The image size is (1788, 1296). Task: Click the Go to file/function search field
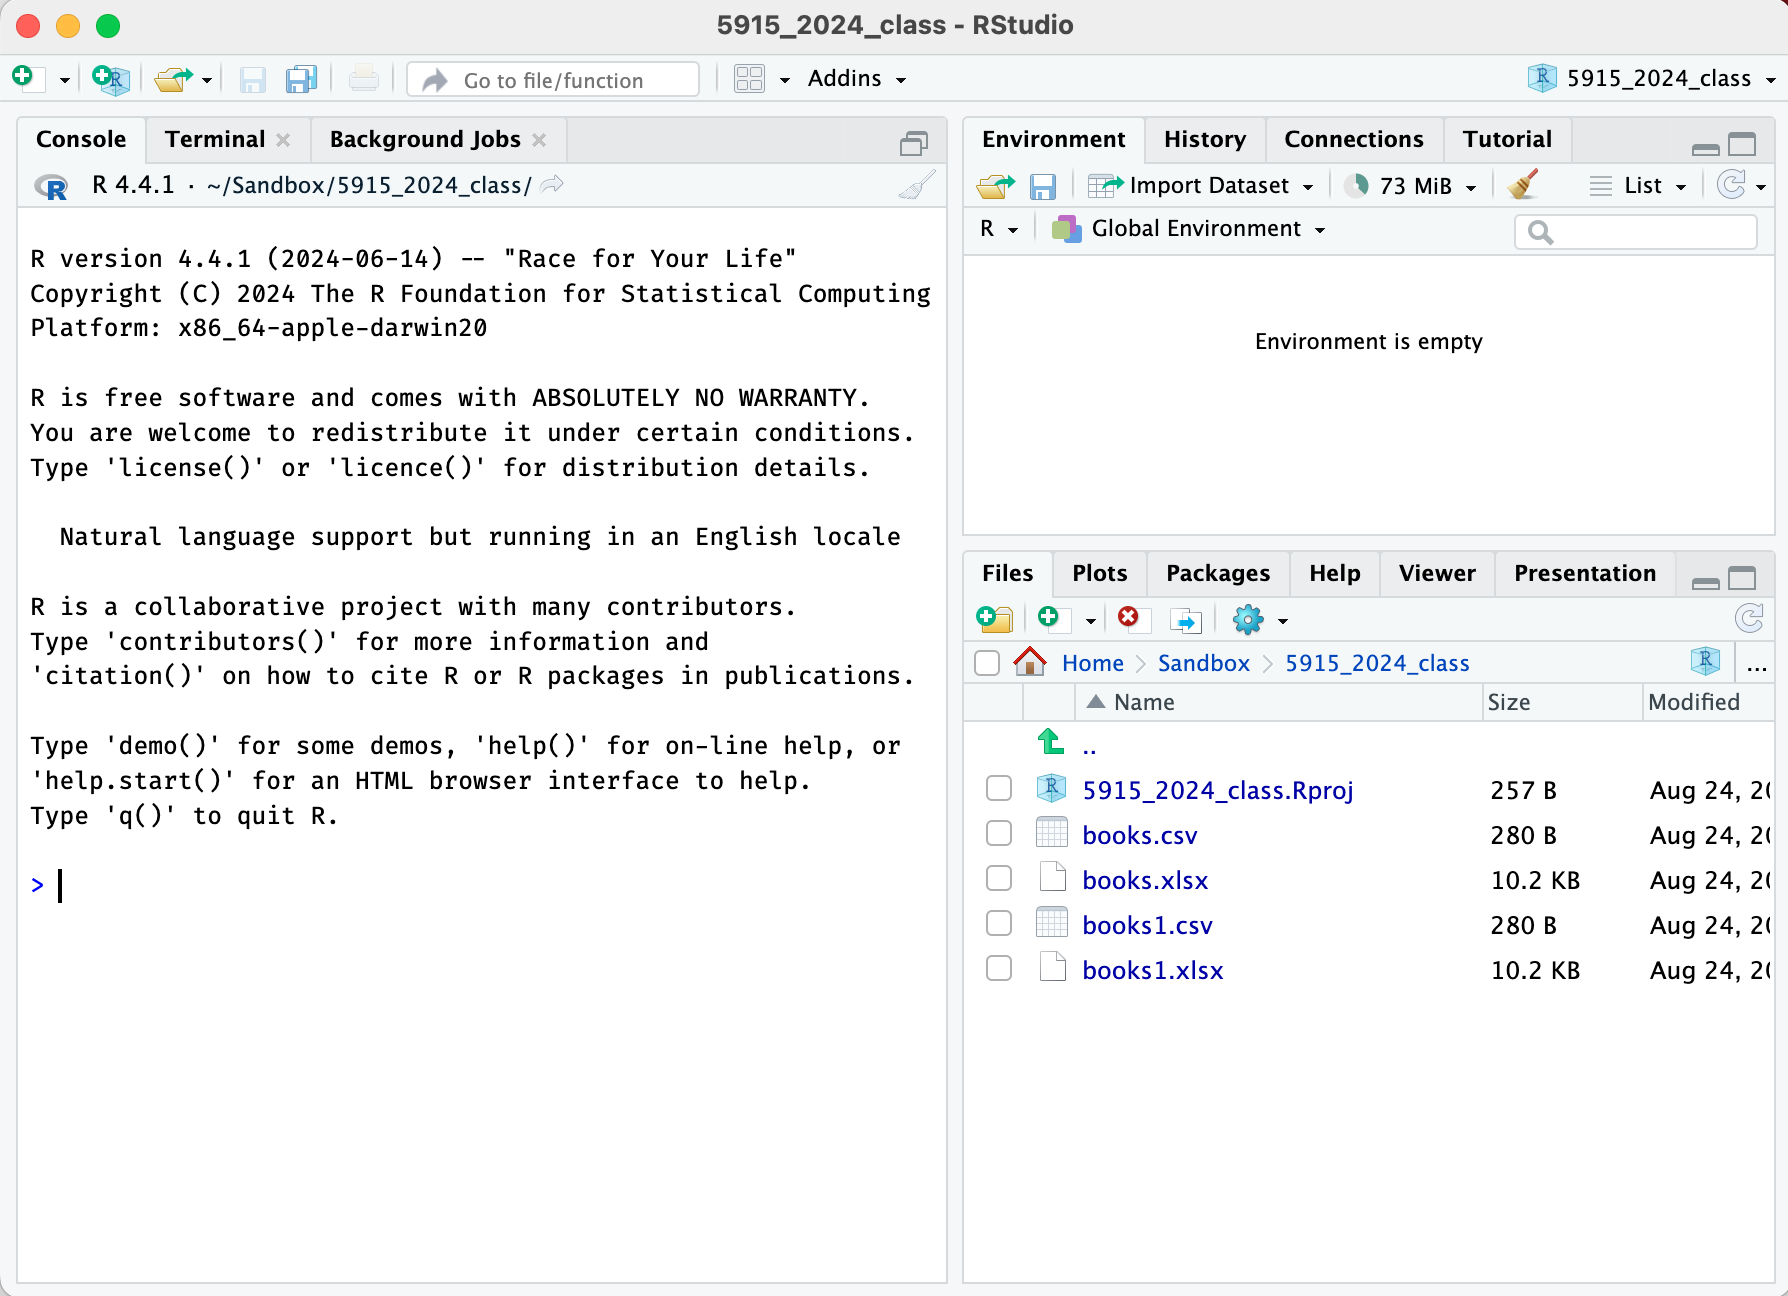click(x=553, y=79)
